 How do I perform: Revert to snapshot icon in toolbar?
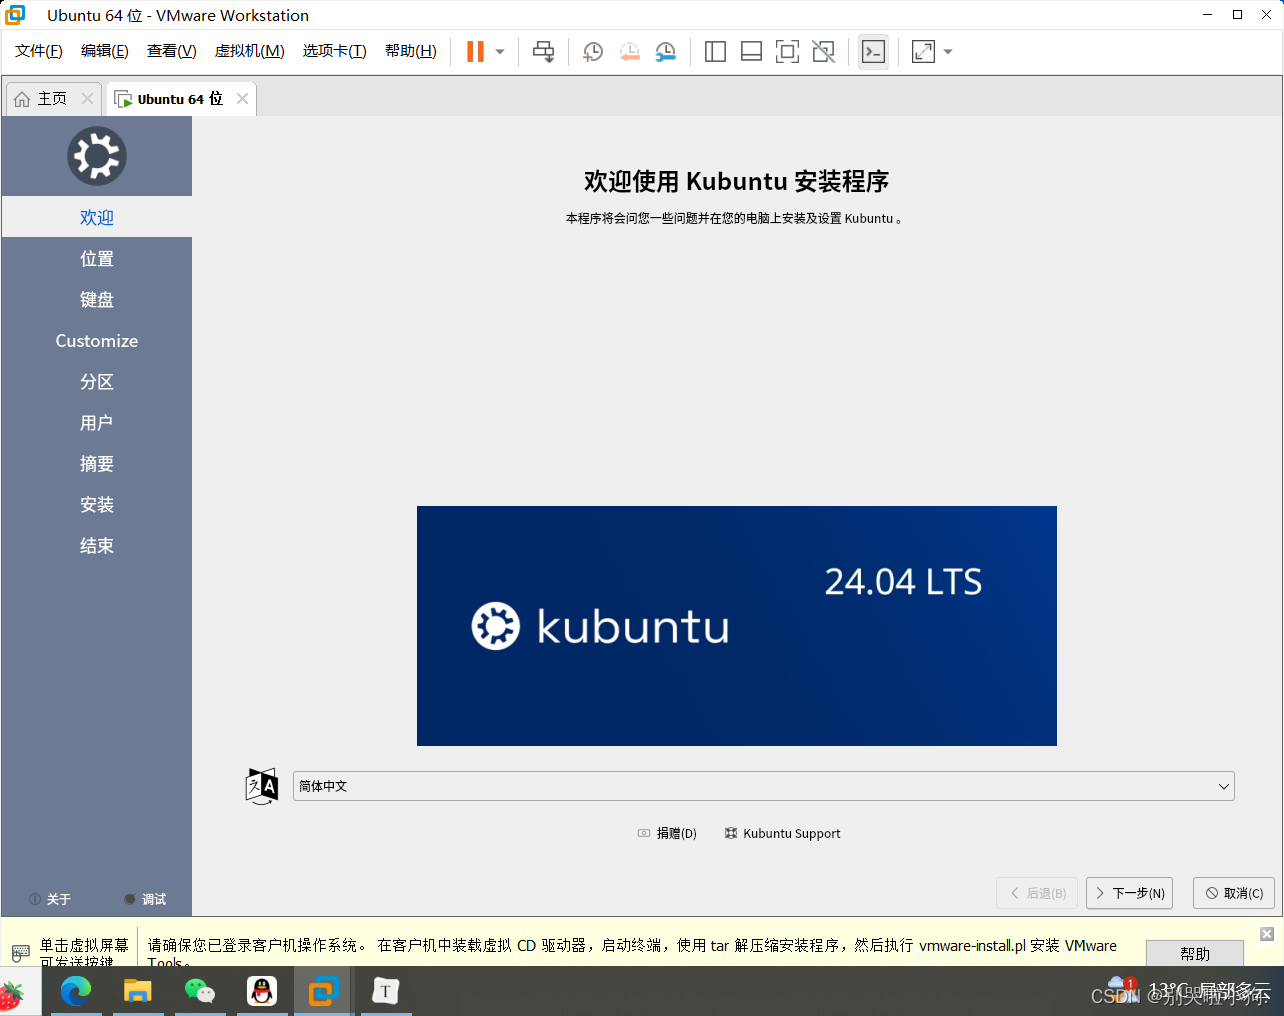pyautogui.click(x=629, y=52)
